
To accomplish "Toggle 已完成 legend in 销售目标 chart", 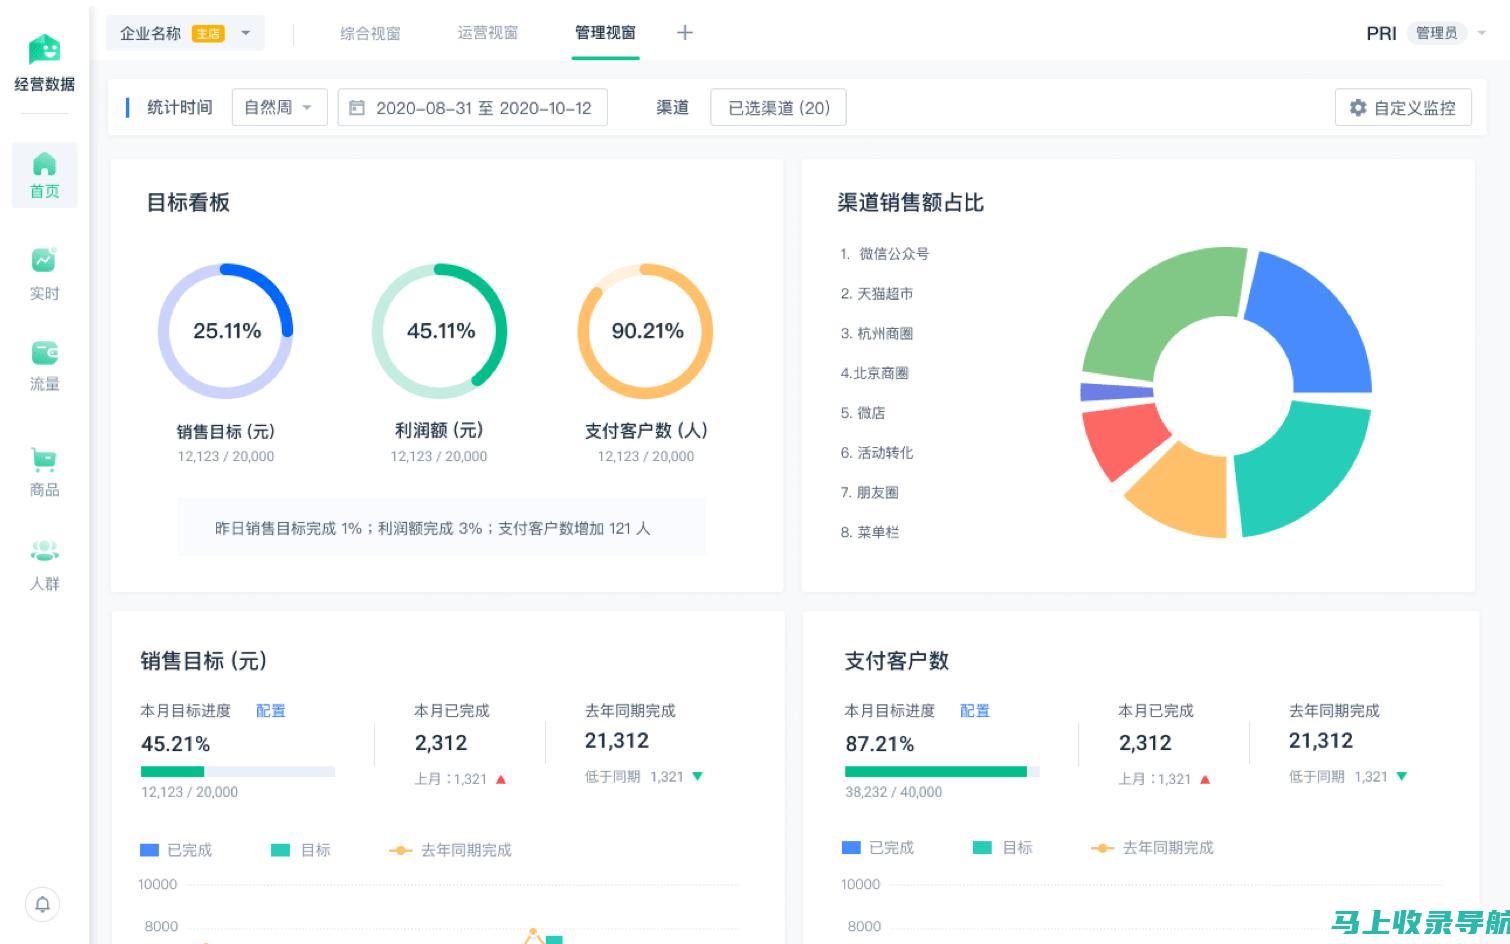I will tap(176, 850).
